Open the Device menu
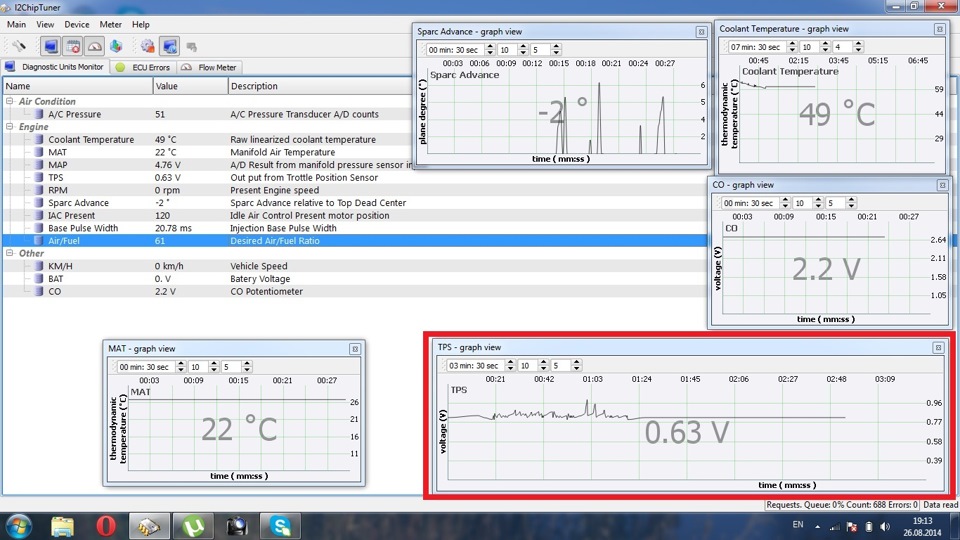 77,24
